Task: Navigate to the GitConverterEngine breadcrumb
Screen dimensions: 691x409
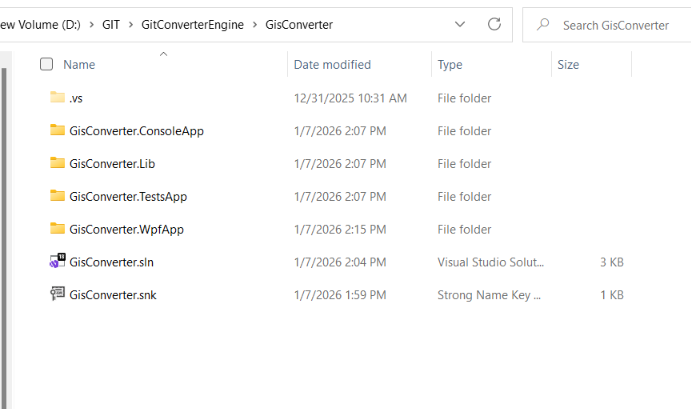Action: [x=192, y=25]
